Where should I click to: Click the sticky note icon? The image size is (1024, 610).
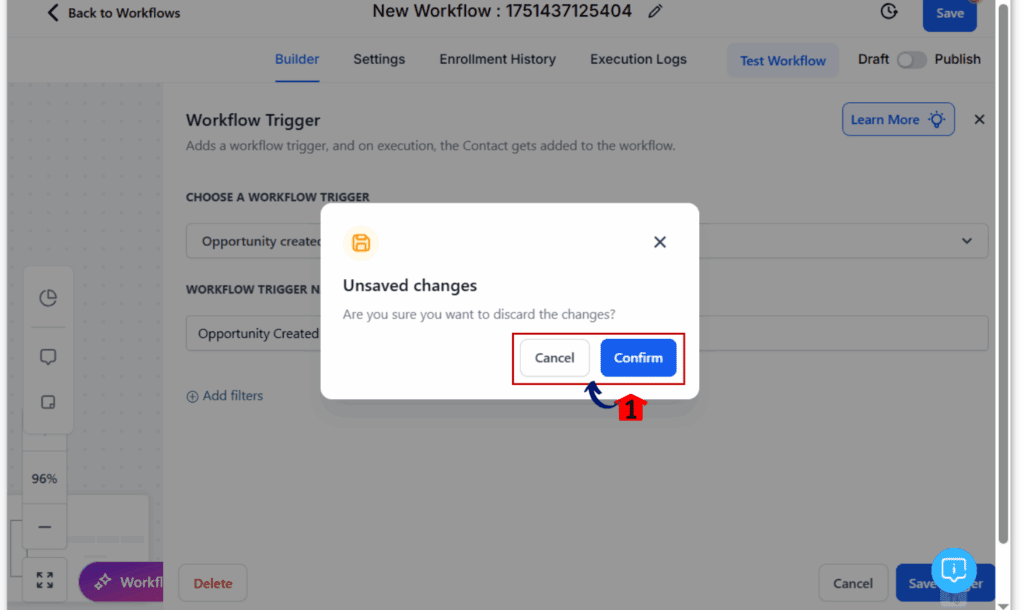pyautogui.click(x=48, y=402)
